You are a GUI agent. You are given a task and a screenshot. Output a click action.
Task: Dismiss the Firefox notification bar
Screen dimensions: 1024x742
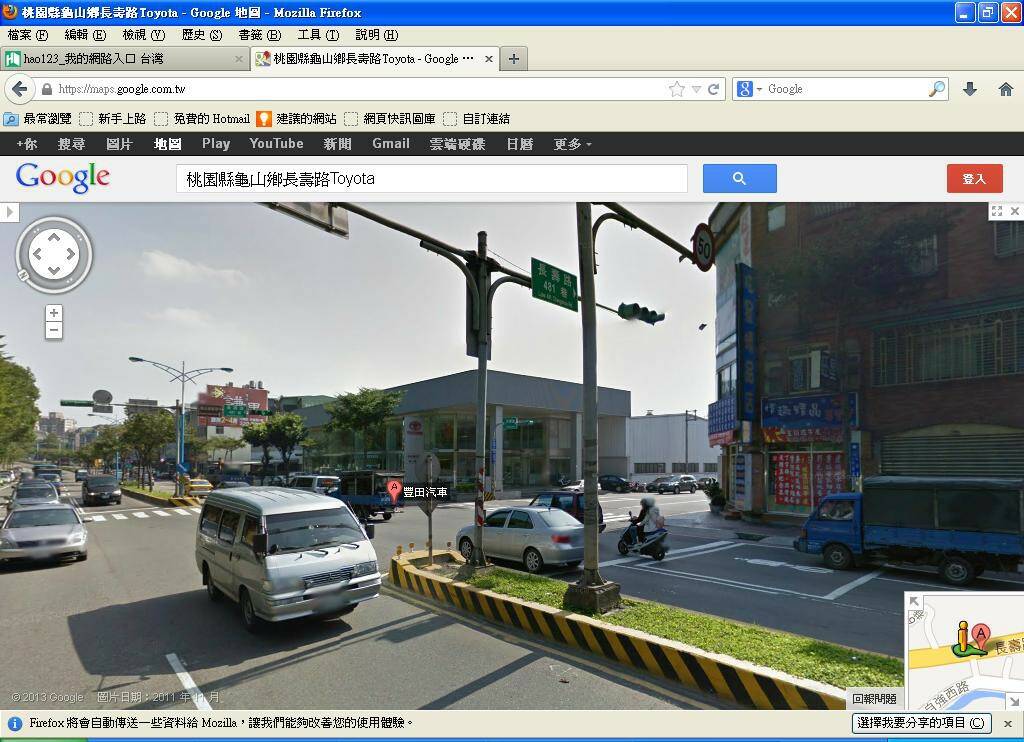pos(1008,724)
